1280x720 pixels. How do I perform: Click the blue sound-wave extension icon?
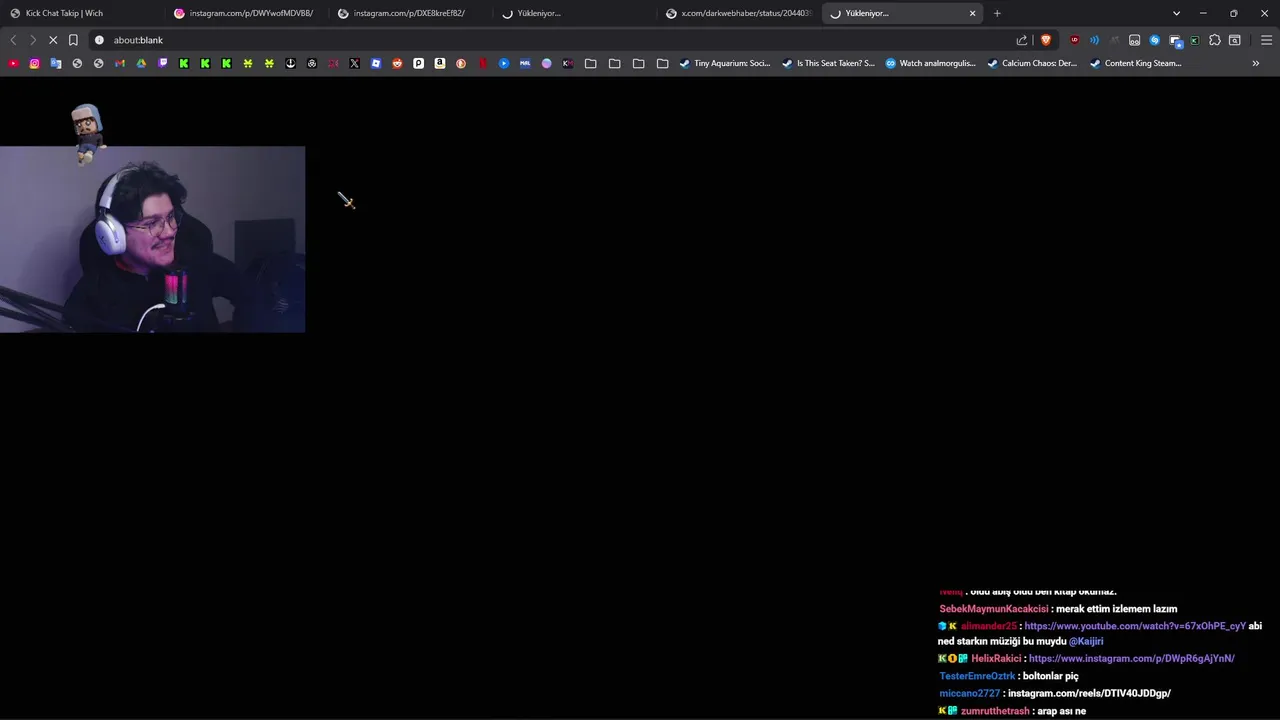[x=1094, y=40]
